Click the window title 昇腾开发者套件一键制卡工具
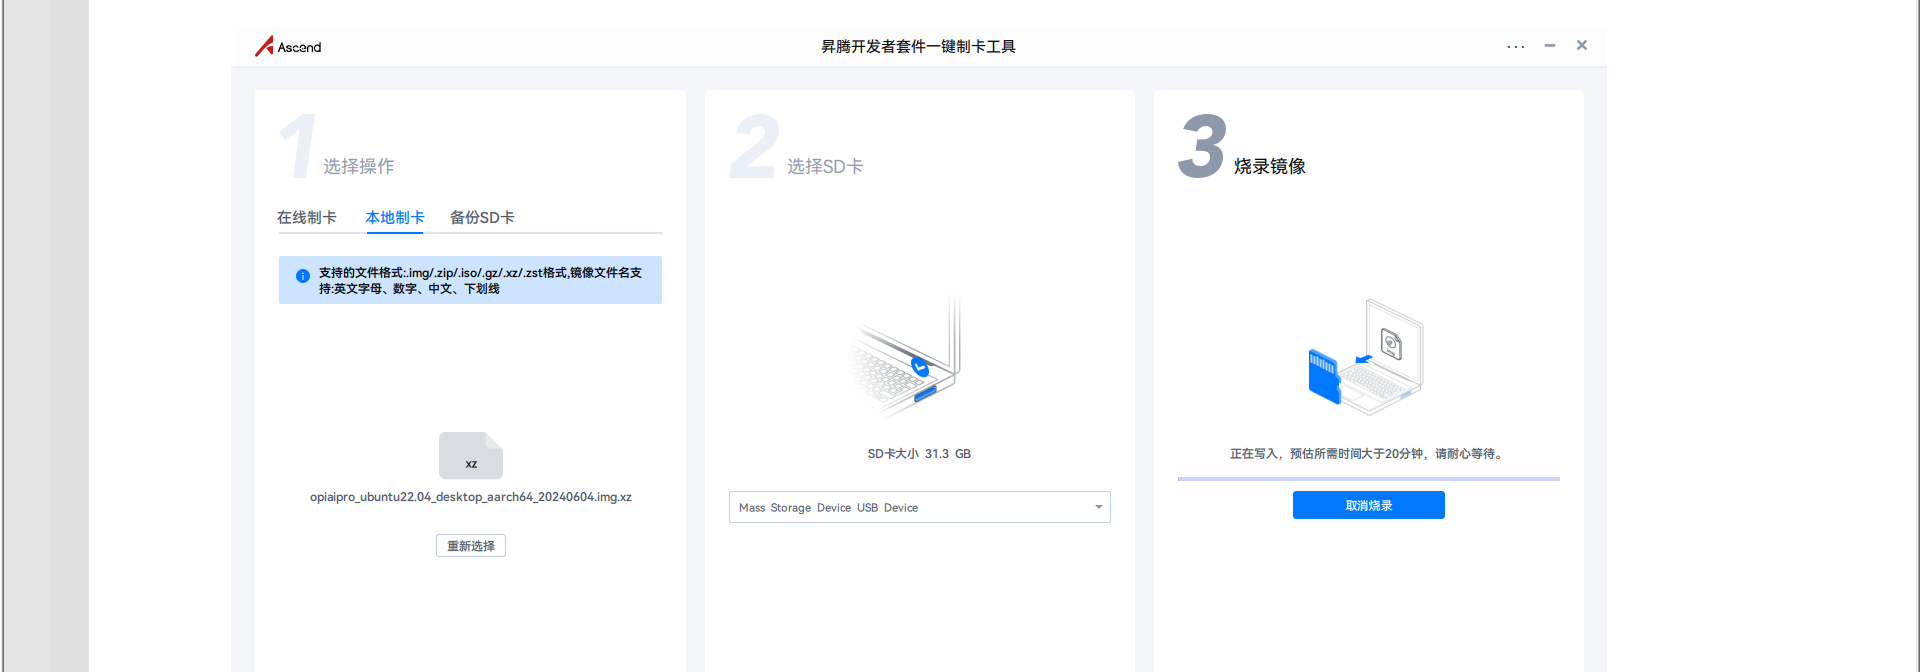Viewport: 1920px width, 672px height. click(x=918, y=46)
